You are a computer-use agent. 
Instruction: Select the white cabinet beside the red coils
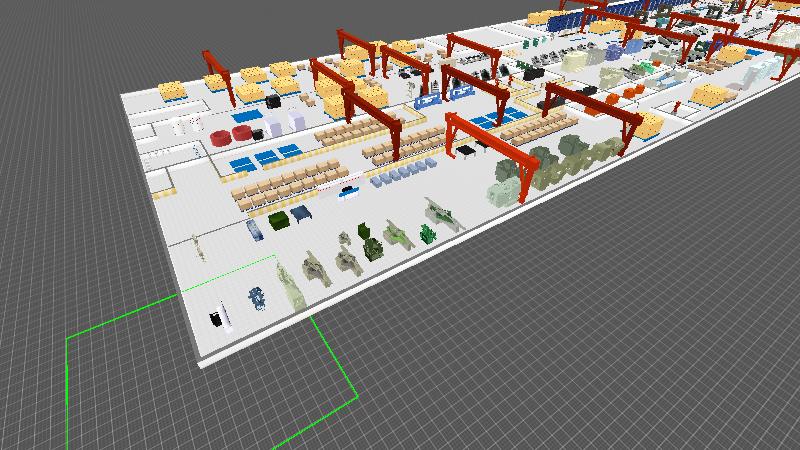pyautogui.click(x=297, y=118)
